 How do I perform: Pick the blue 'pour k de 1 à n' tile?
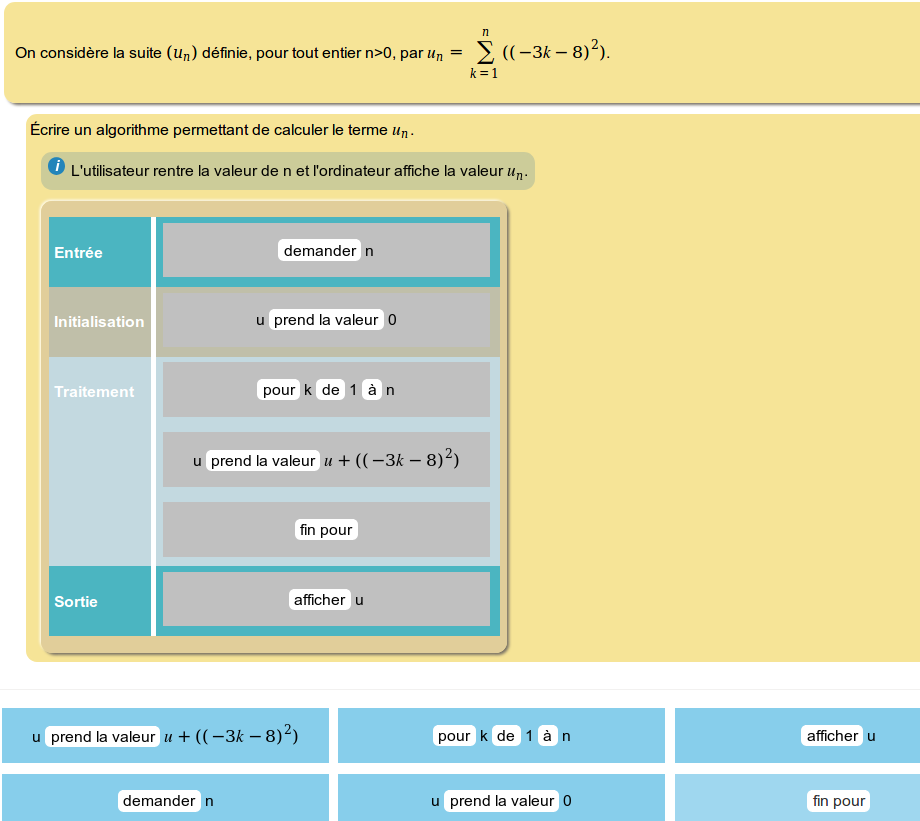coord(501,736)
